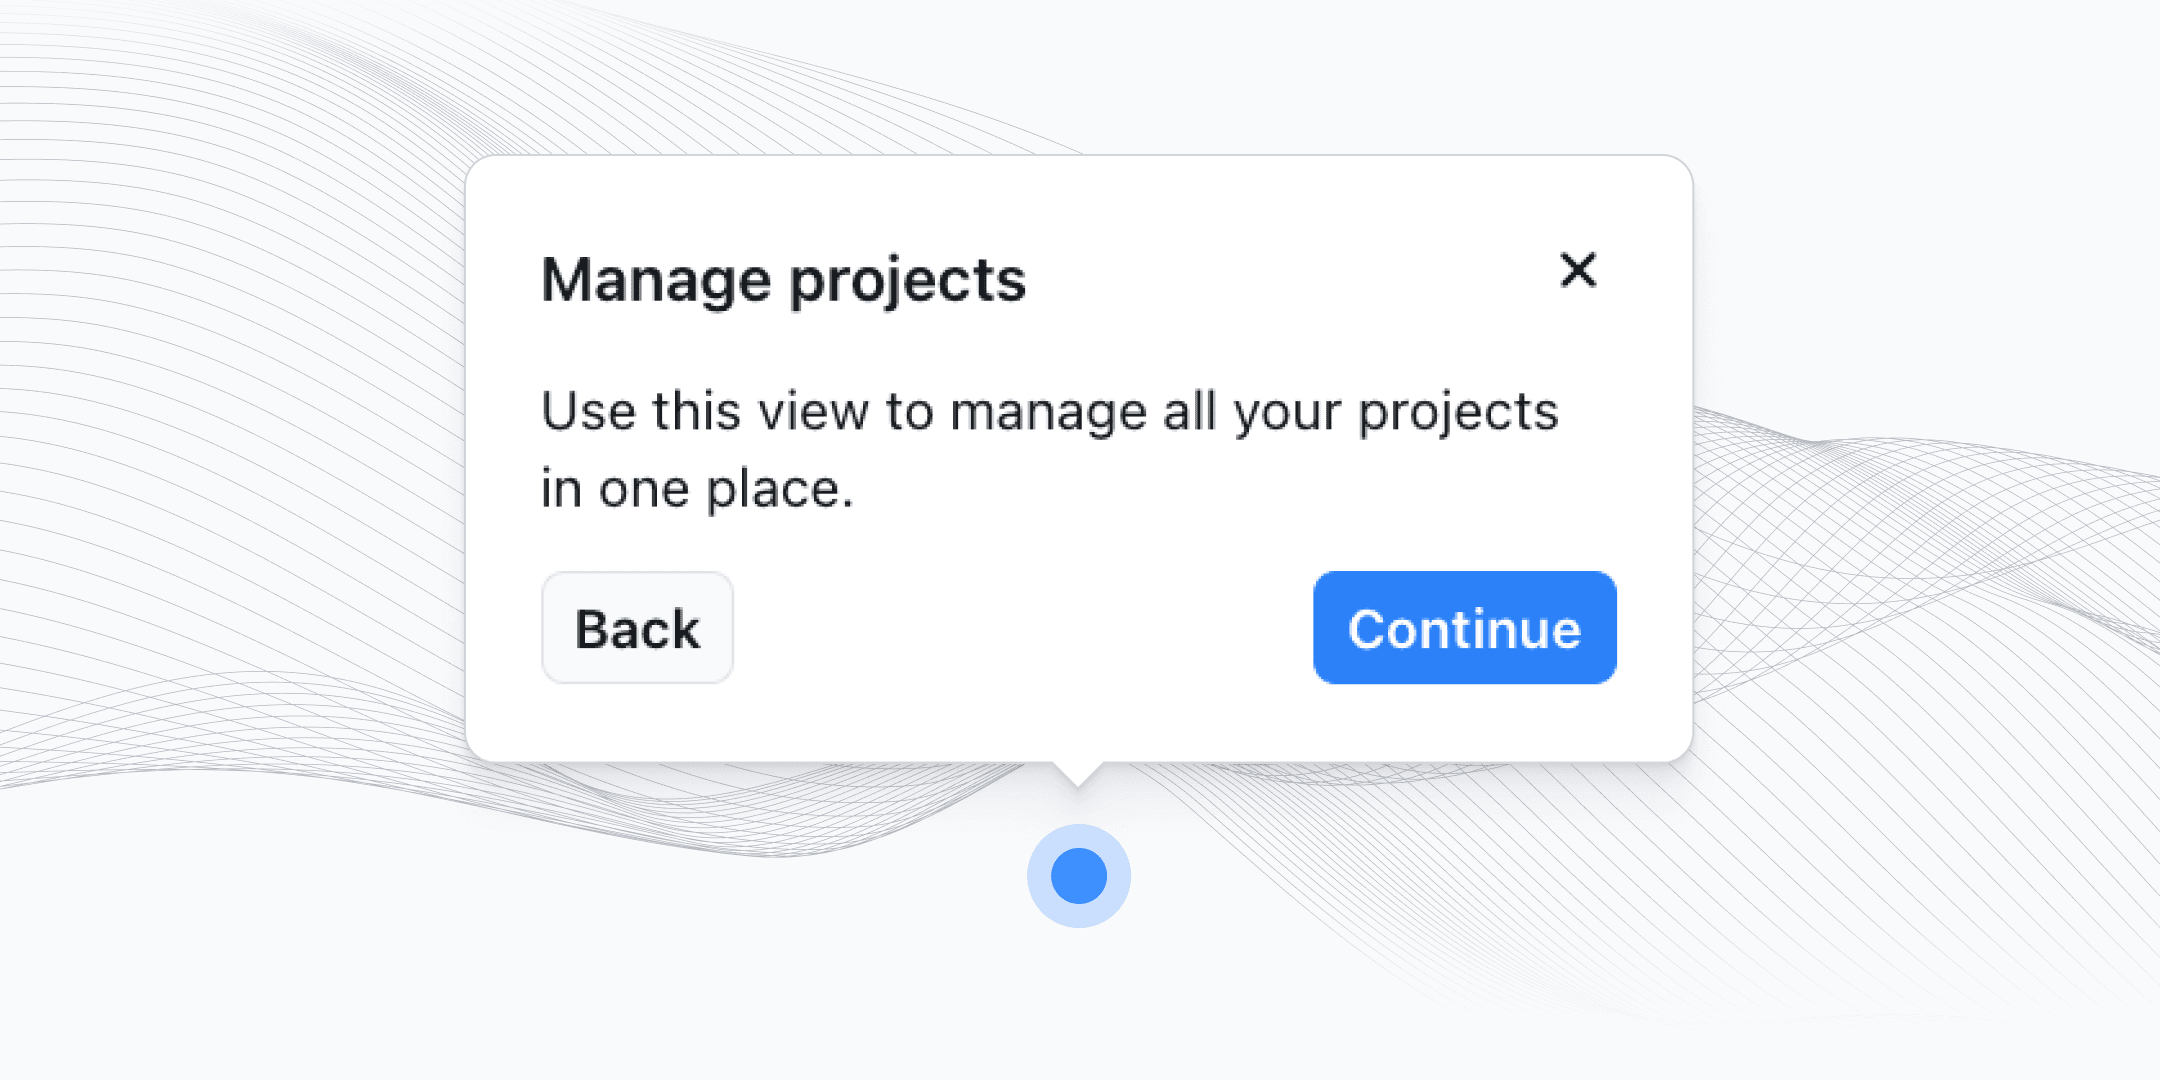The image size is (2160, 1080).
Task: Proceed using the primary blue button
Action: coord(1464,628)
